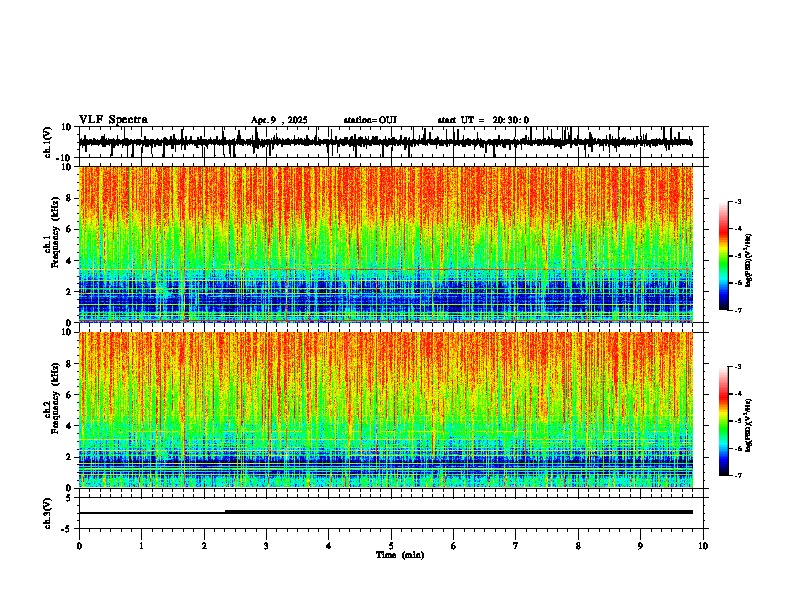Click the ch.1 "Frequency (kHz)" axis label
Viewport: 792px width, 612px height.
pyautogui.click(x=55, y=232)
